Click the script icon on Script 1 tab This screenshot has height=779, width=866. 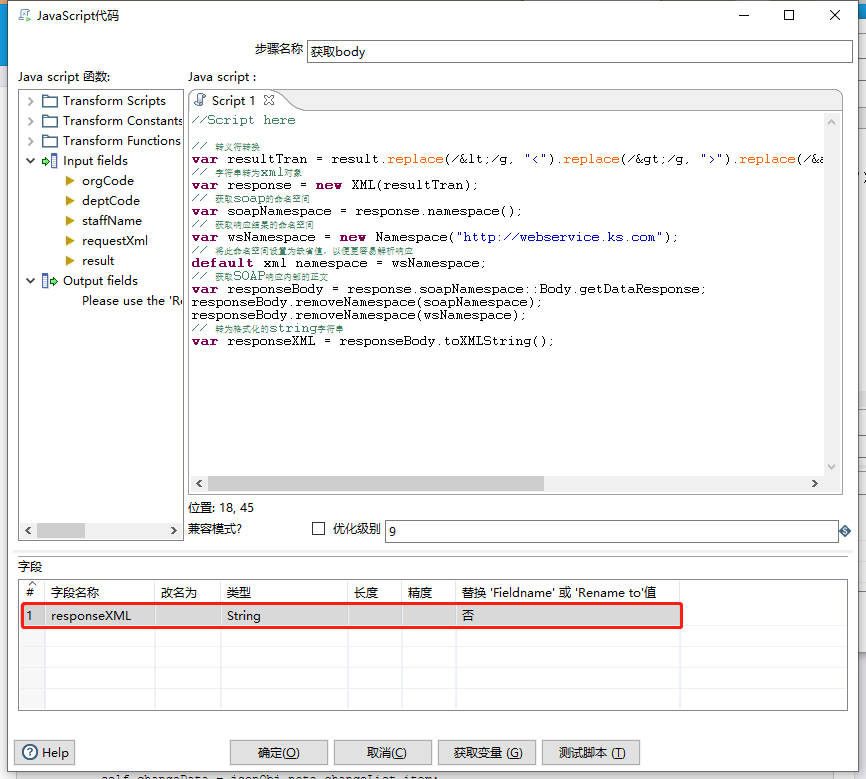[x=200, y=100]
